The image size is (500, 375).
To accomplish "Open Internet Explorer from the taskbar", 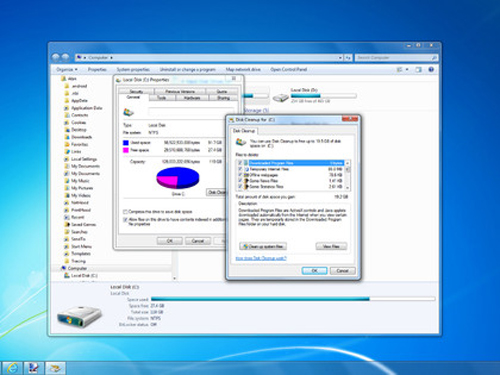I will click(12, 368).
